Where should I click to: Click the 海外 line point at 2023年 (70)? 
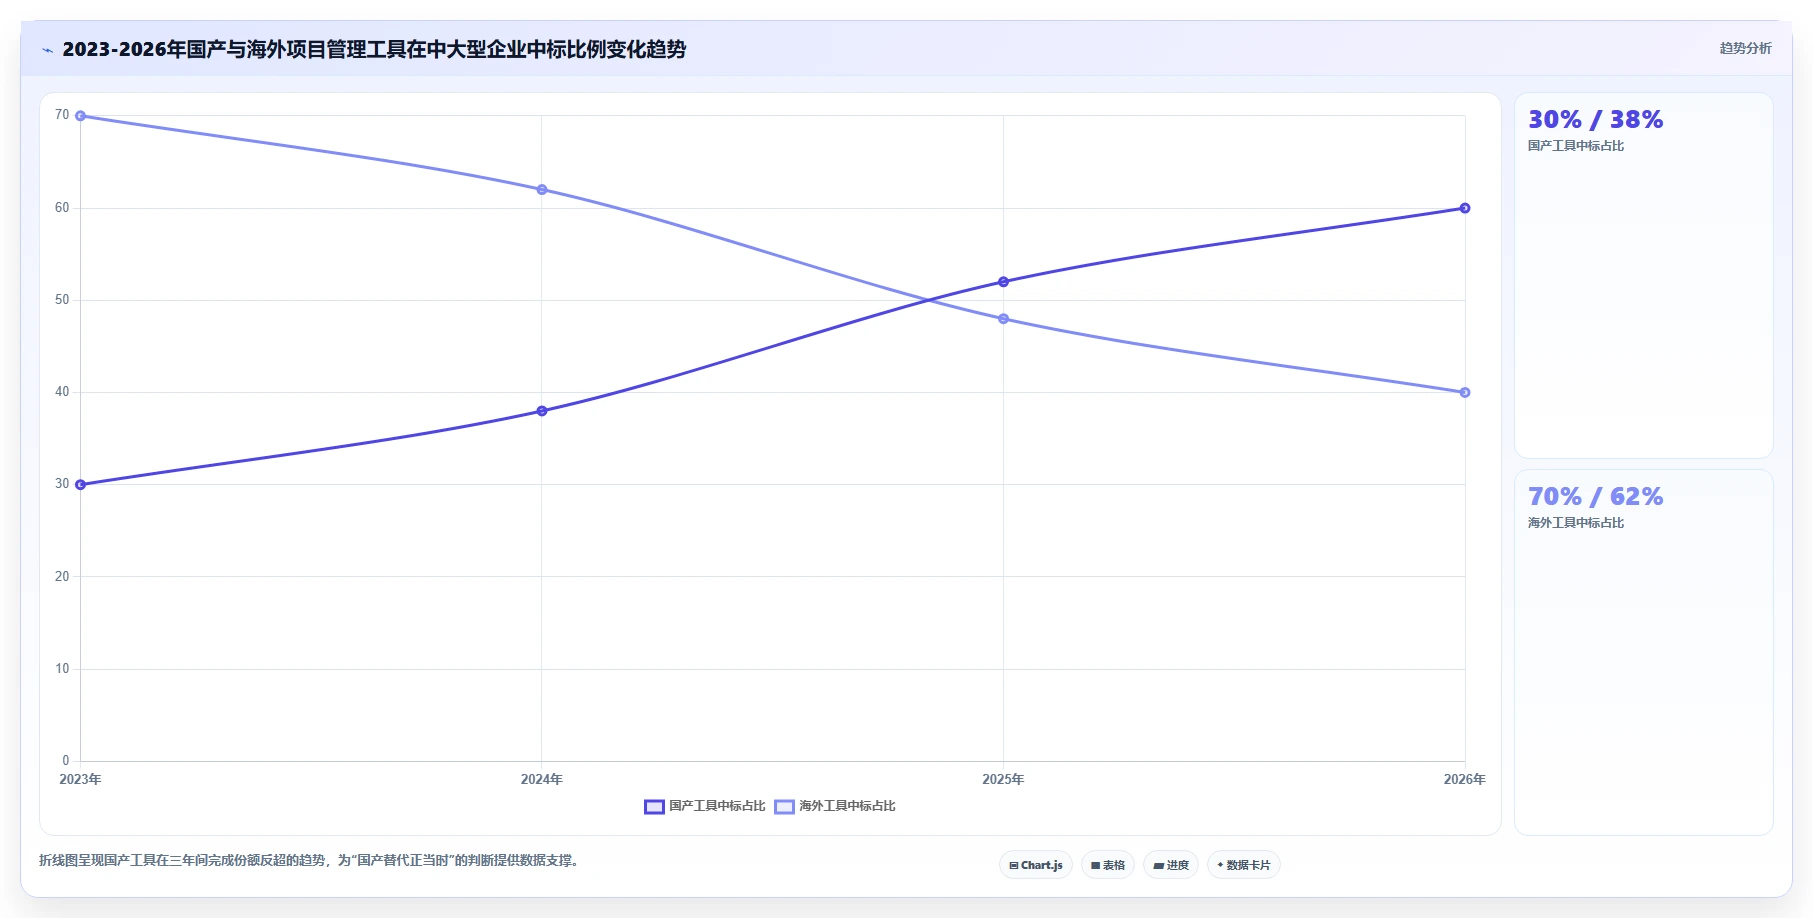(80, 116)
